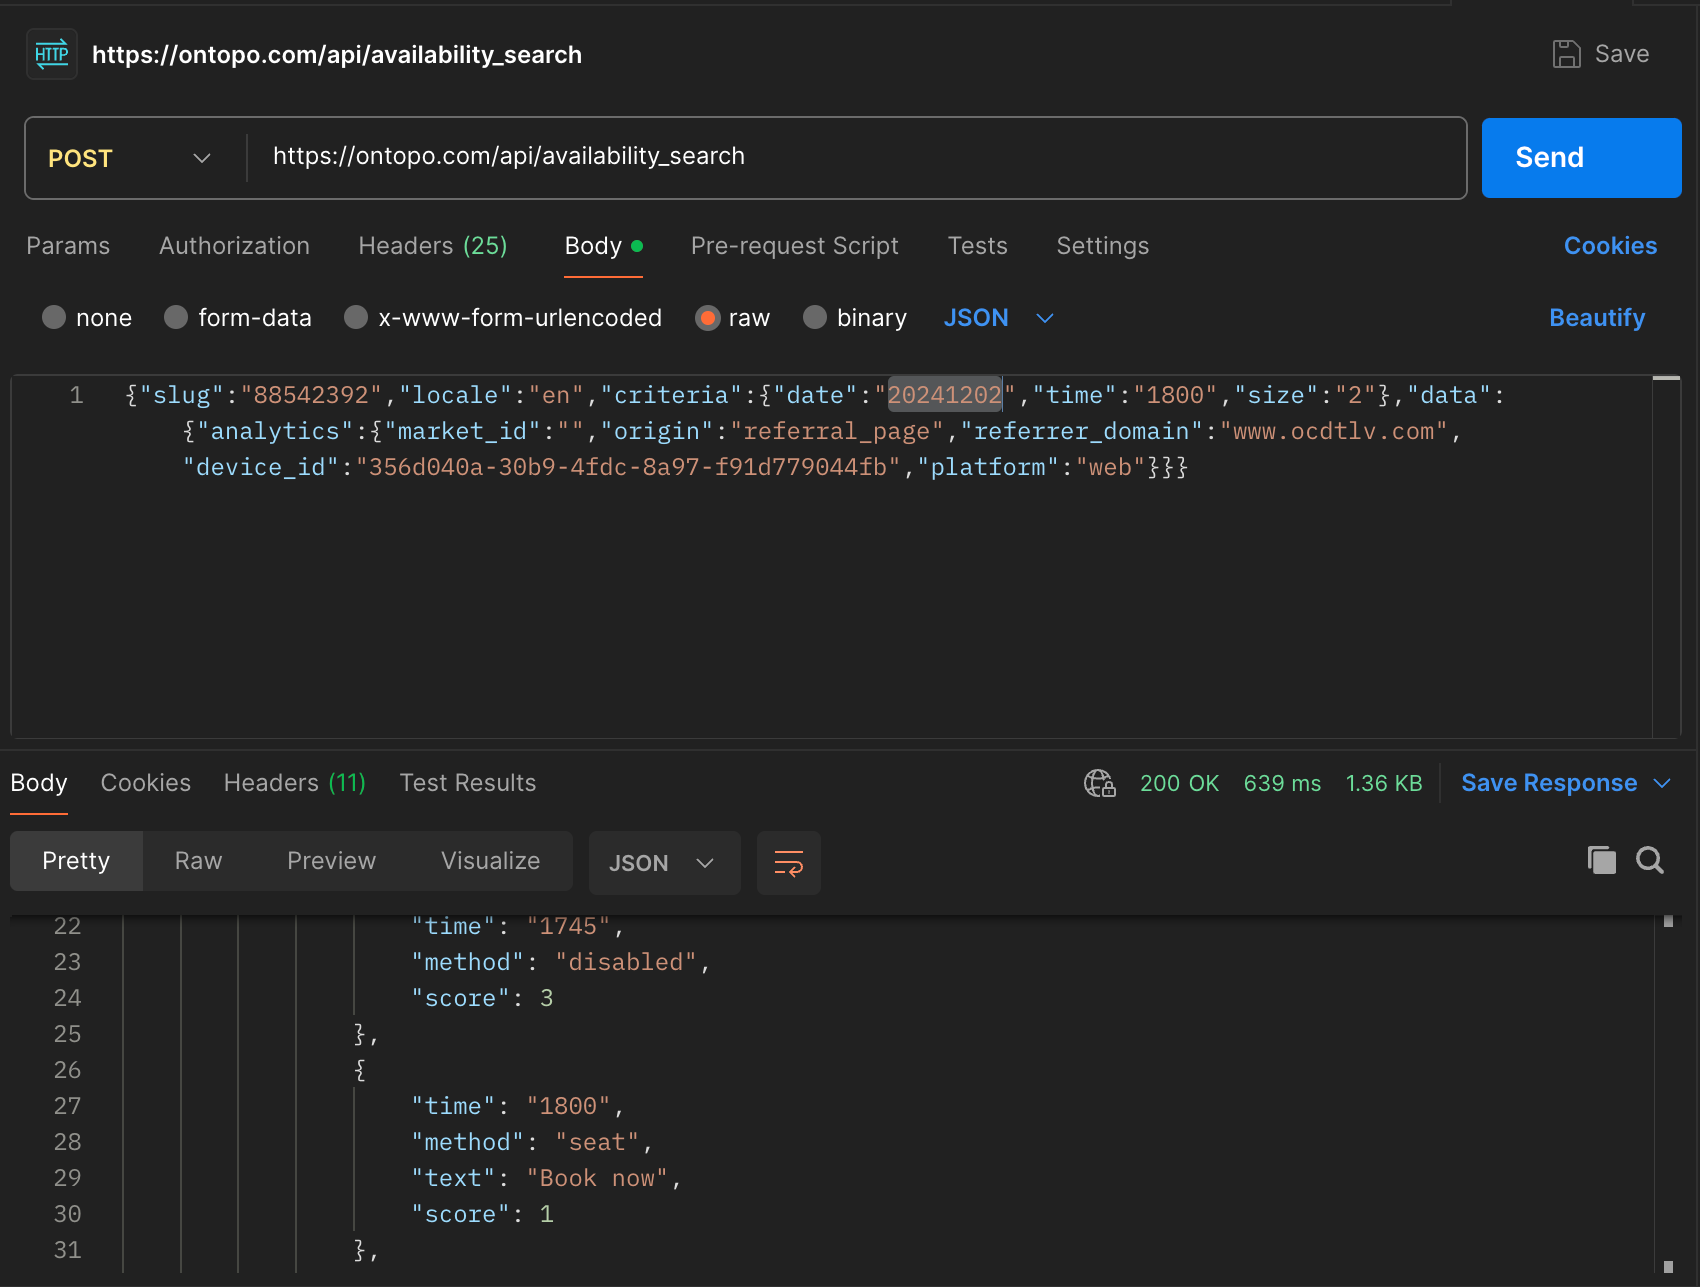The height and width of the screenshot is (1287, 1700).
Task: Click the highlighted date value 20241202
Action: 945,395
